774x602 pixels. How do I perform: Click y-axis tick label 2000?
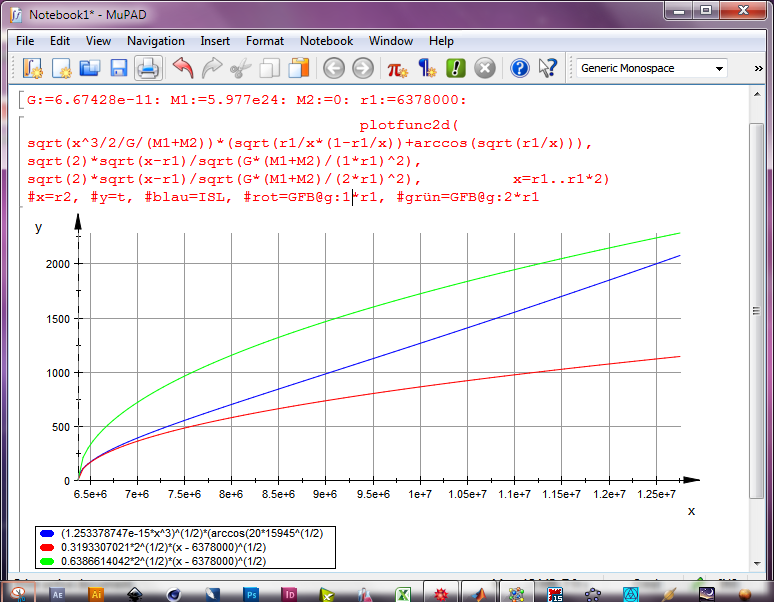(x=58, y=264)
